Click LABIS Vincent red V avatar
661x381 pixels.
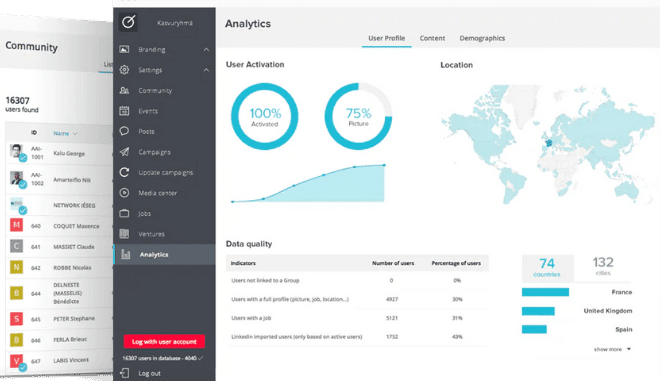point(16,361)
